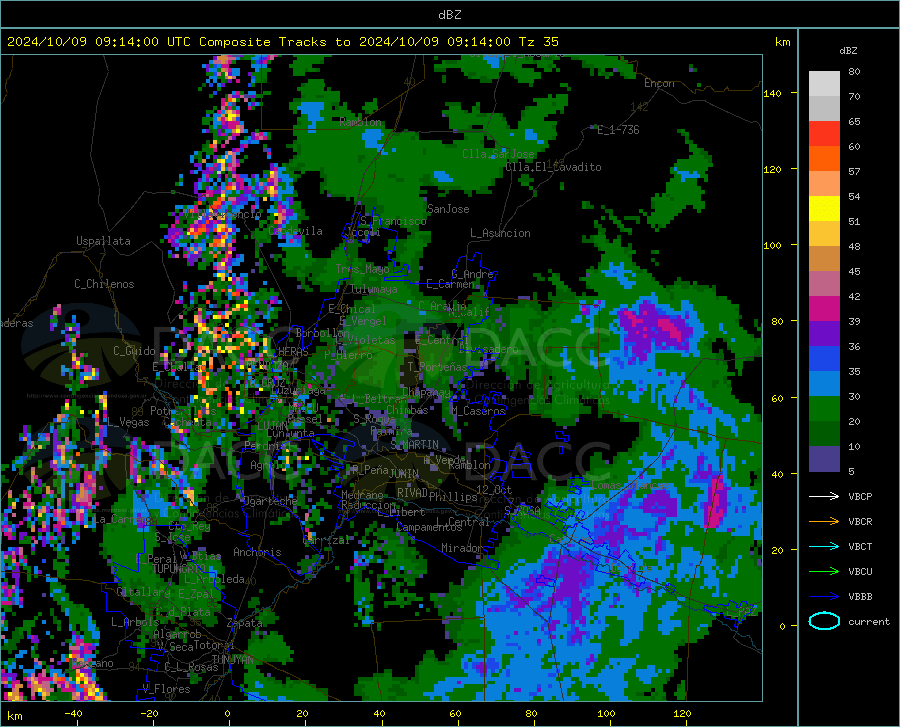Select the white 70 dBZ color swatch
The image size is (900, 727).
(824, 84)
